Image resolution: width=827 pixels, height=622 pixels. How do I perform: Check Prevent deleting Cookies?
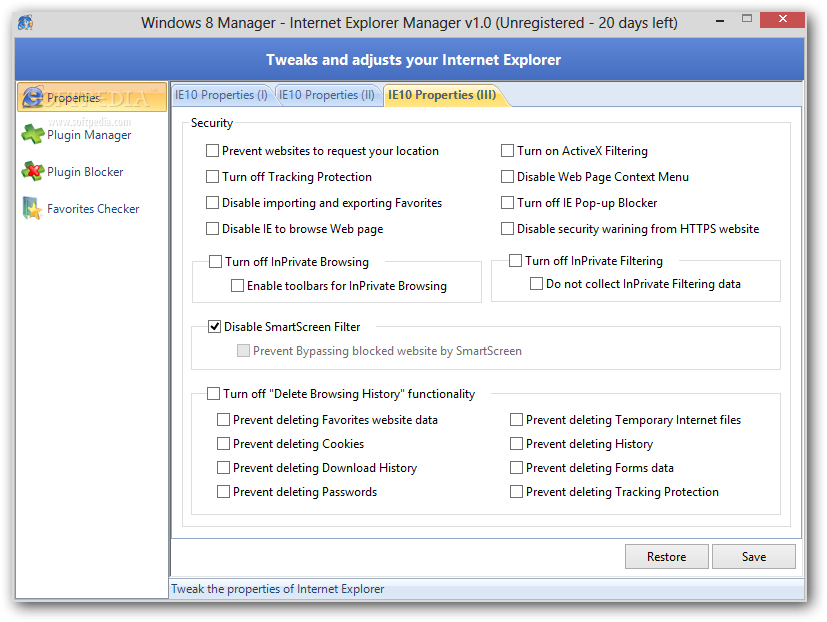click(x=224, y=444)
